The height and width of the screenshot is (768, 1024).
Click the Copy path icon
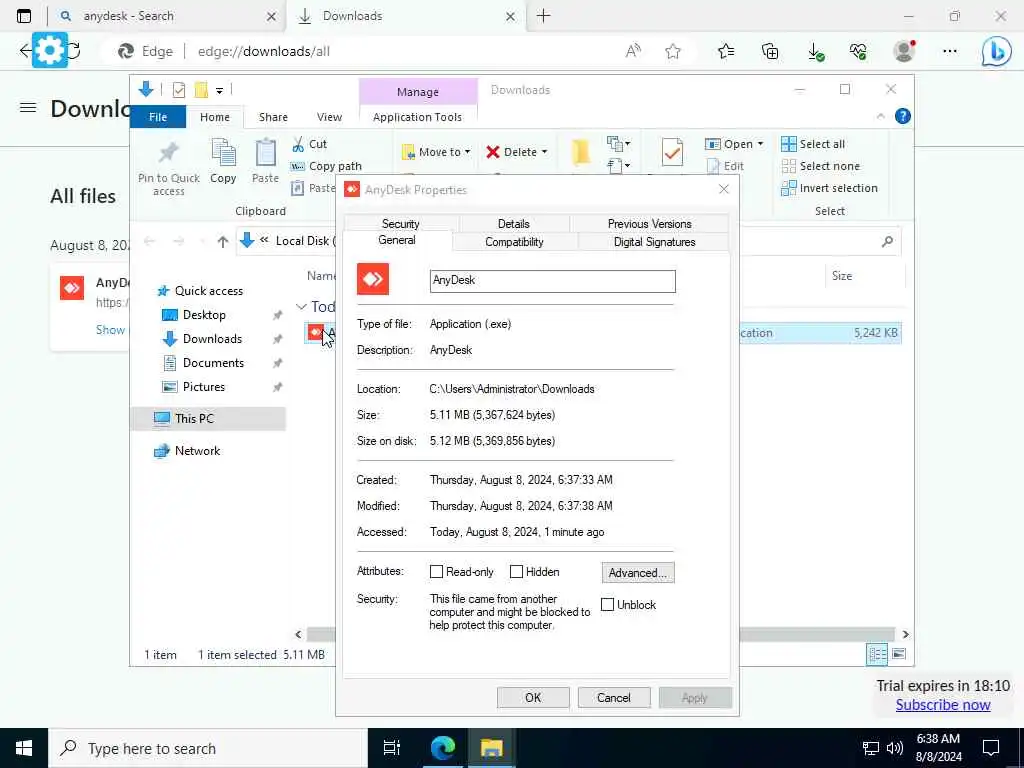pos(298,166)
